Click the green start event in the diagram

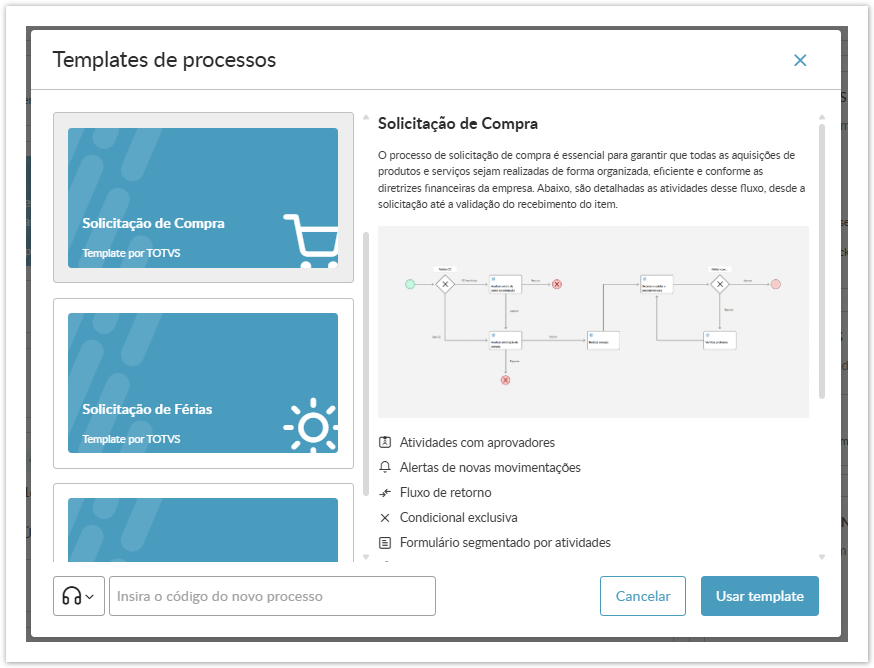click(x=410, y=284)
